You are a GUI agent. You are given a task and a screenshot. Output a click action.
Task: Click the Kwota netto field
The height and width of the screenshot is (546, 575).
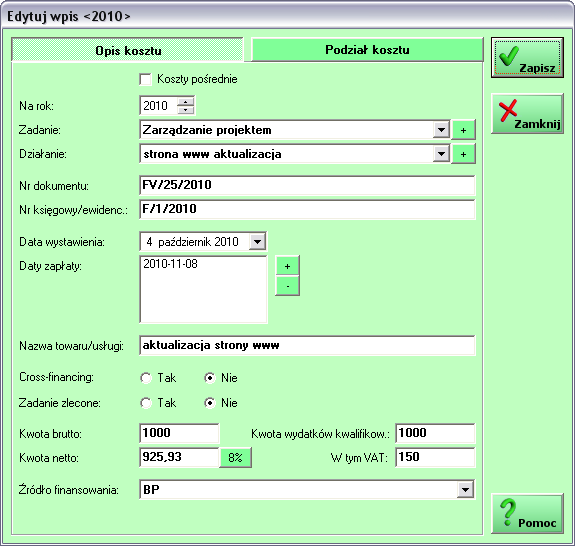pyautogui.click(x=179, y=457)
